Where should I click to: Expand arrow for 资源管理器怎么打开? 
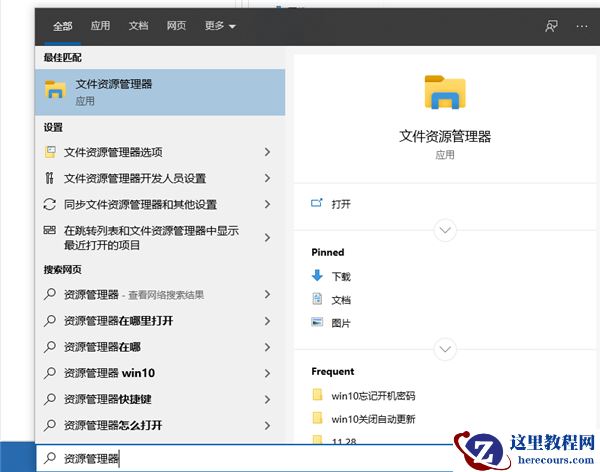click(x=267, y=425)
